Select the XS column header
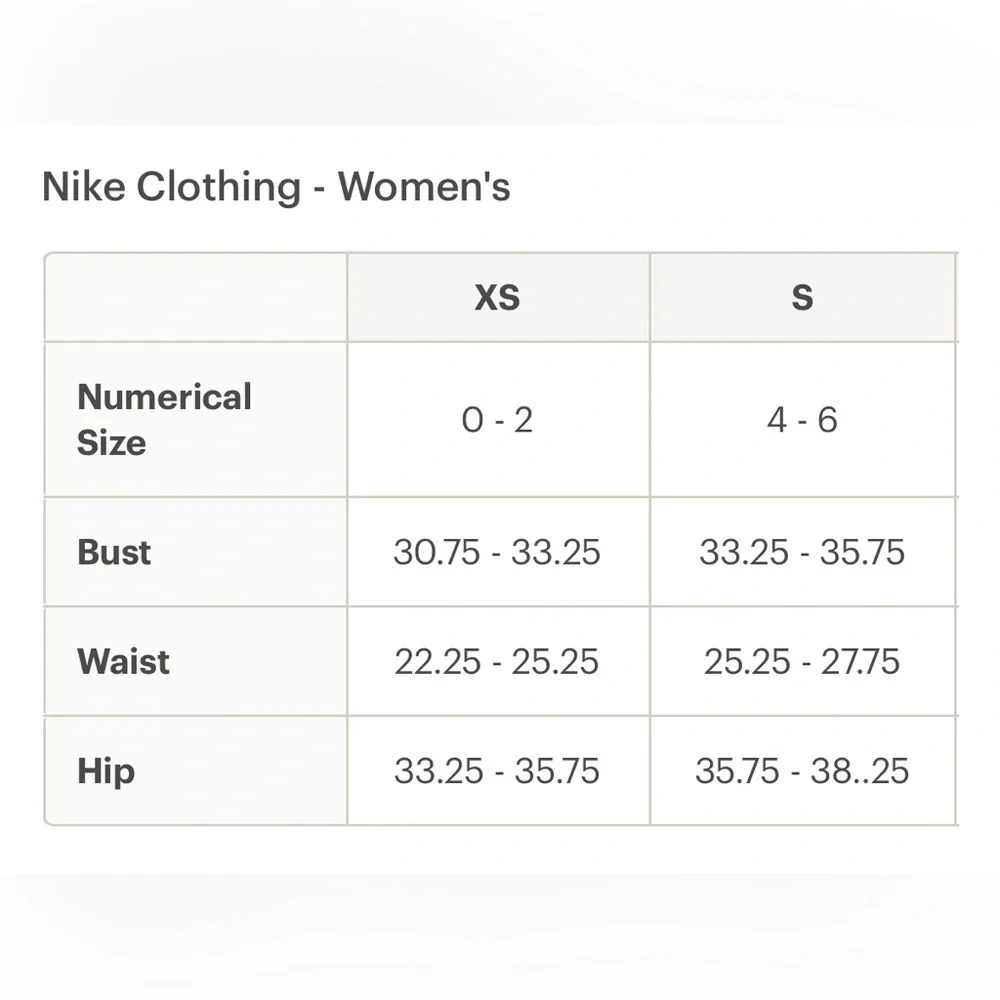This screenshot has width=1000, height=1000. tap(498, 297)
